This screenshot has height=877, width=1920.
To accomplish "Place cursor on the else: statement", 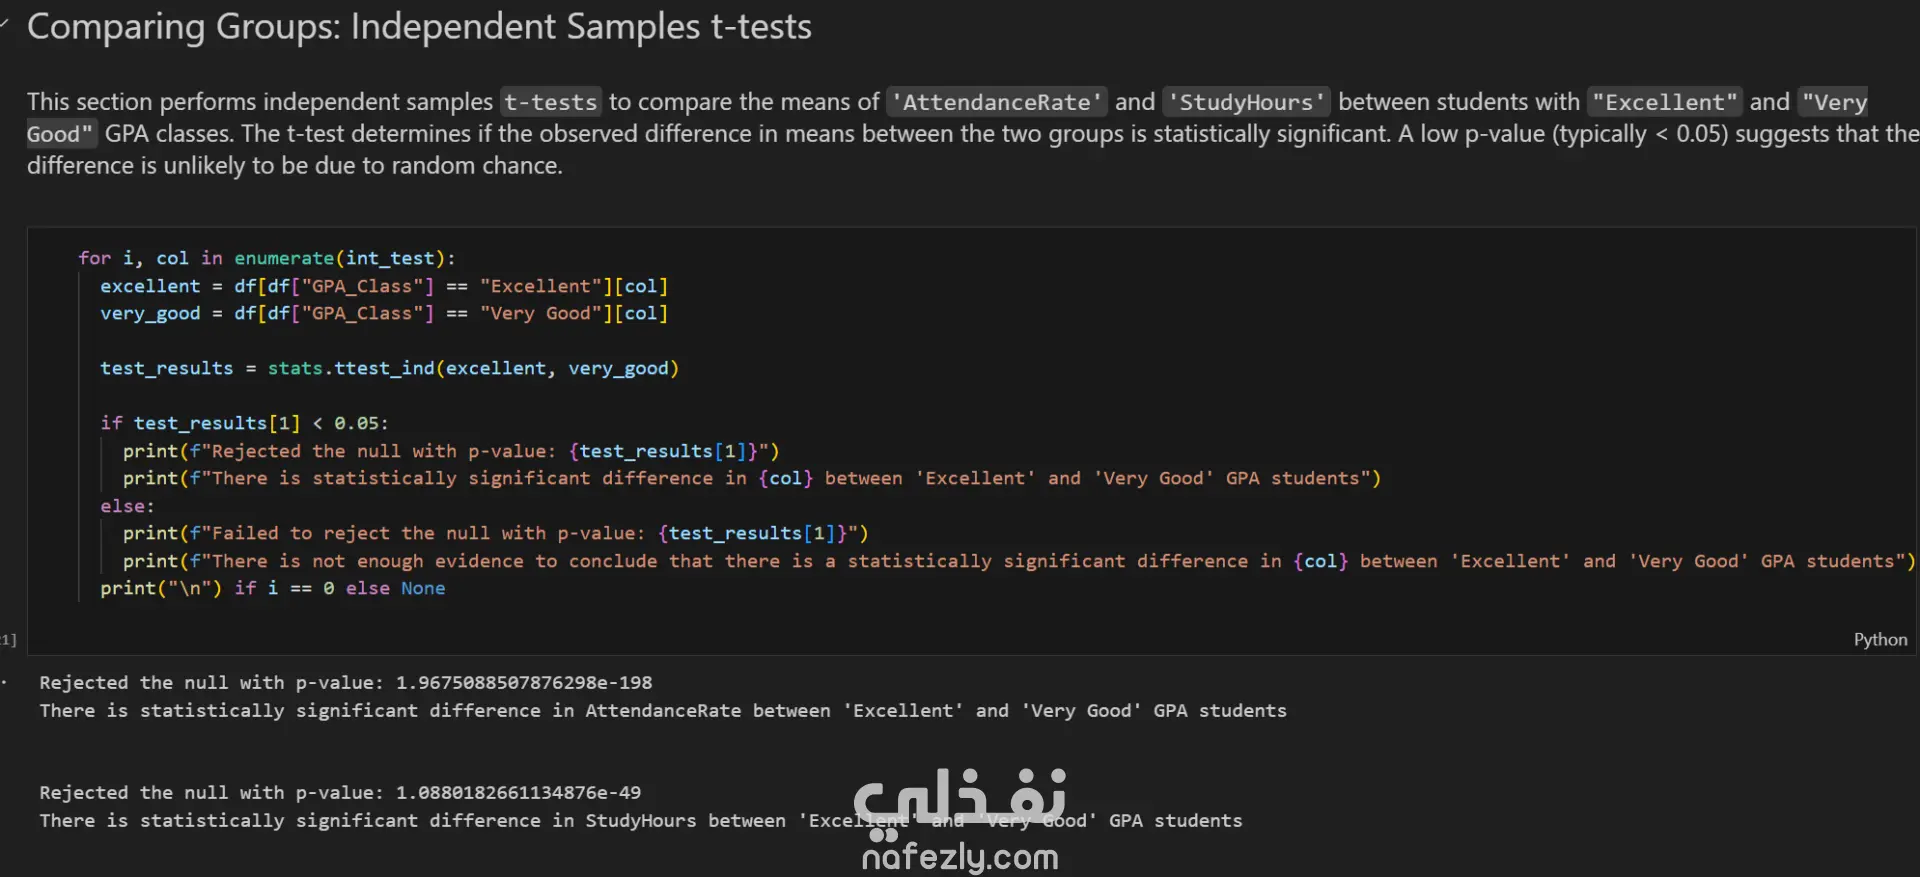I will 127,506.
